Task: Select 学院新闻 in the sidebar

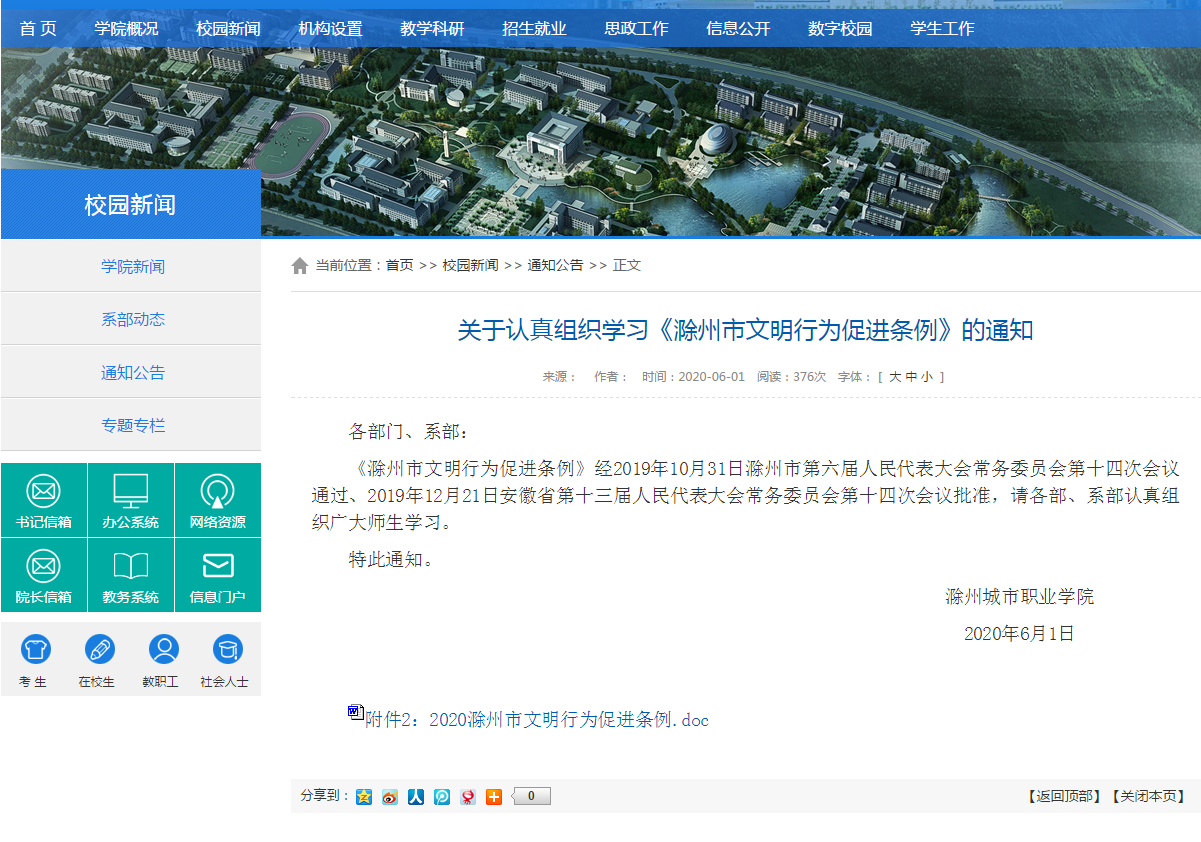Action: (132, 267)
